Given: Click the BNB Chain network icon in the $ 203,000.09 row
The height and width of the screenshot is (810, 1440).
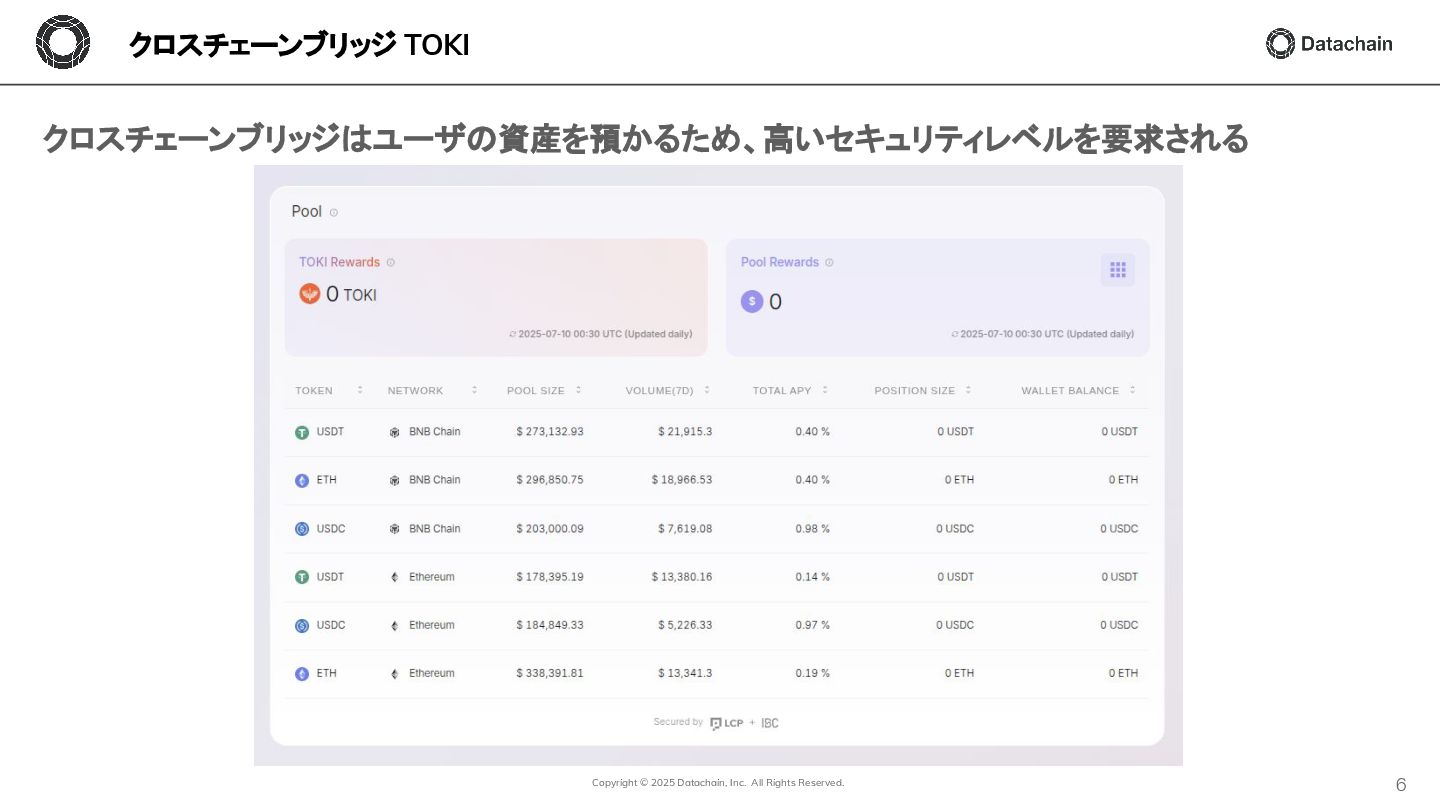Looking at the screenshot, I should pos(394,529).
